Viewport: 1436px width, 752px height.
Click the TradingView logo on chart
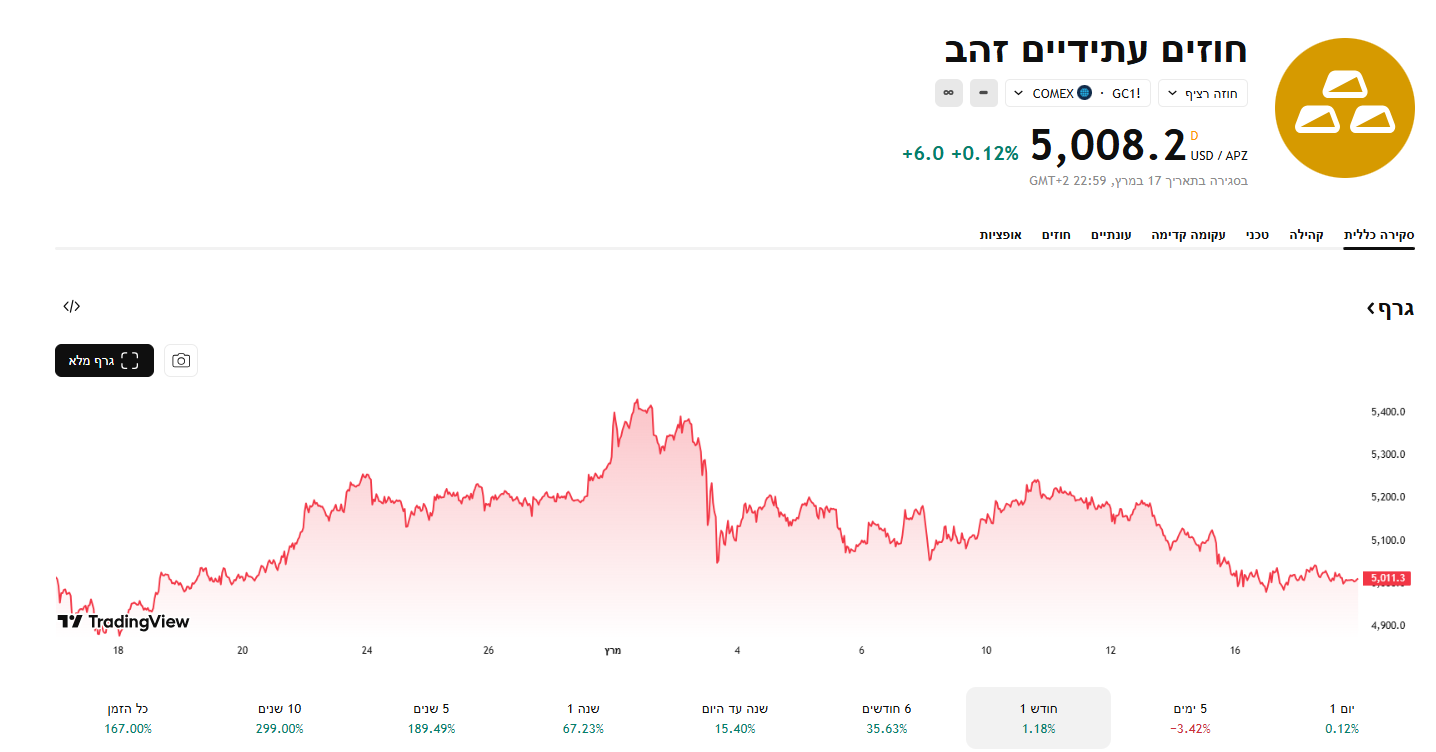(x=123, y=622)
